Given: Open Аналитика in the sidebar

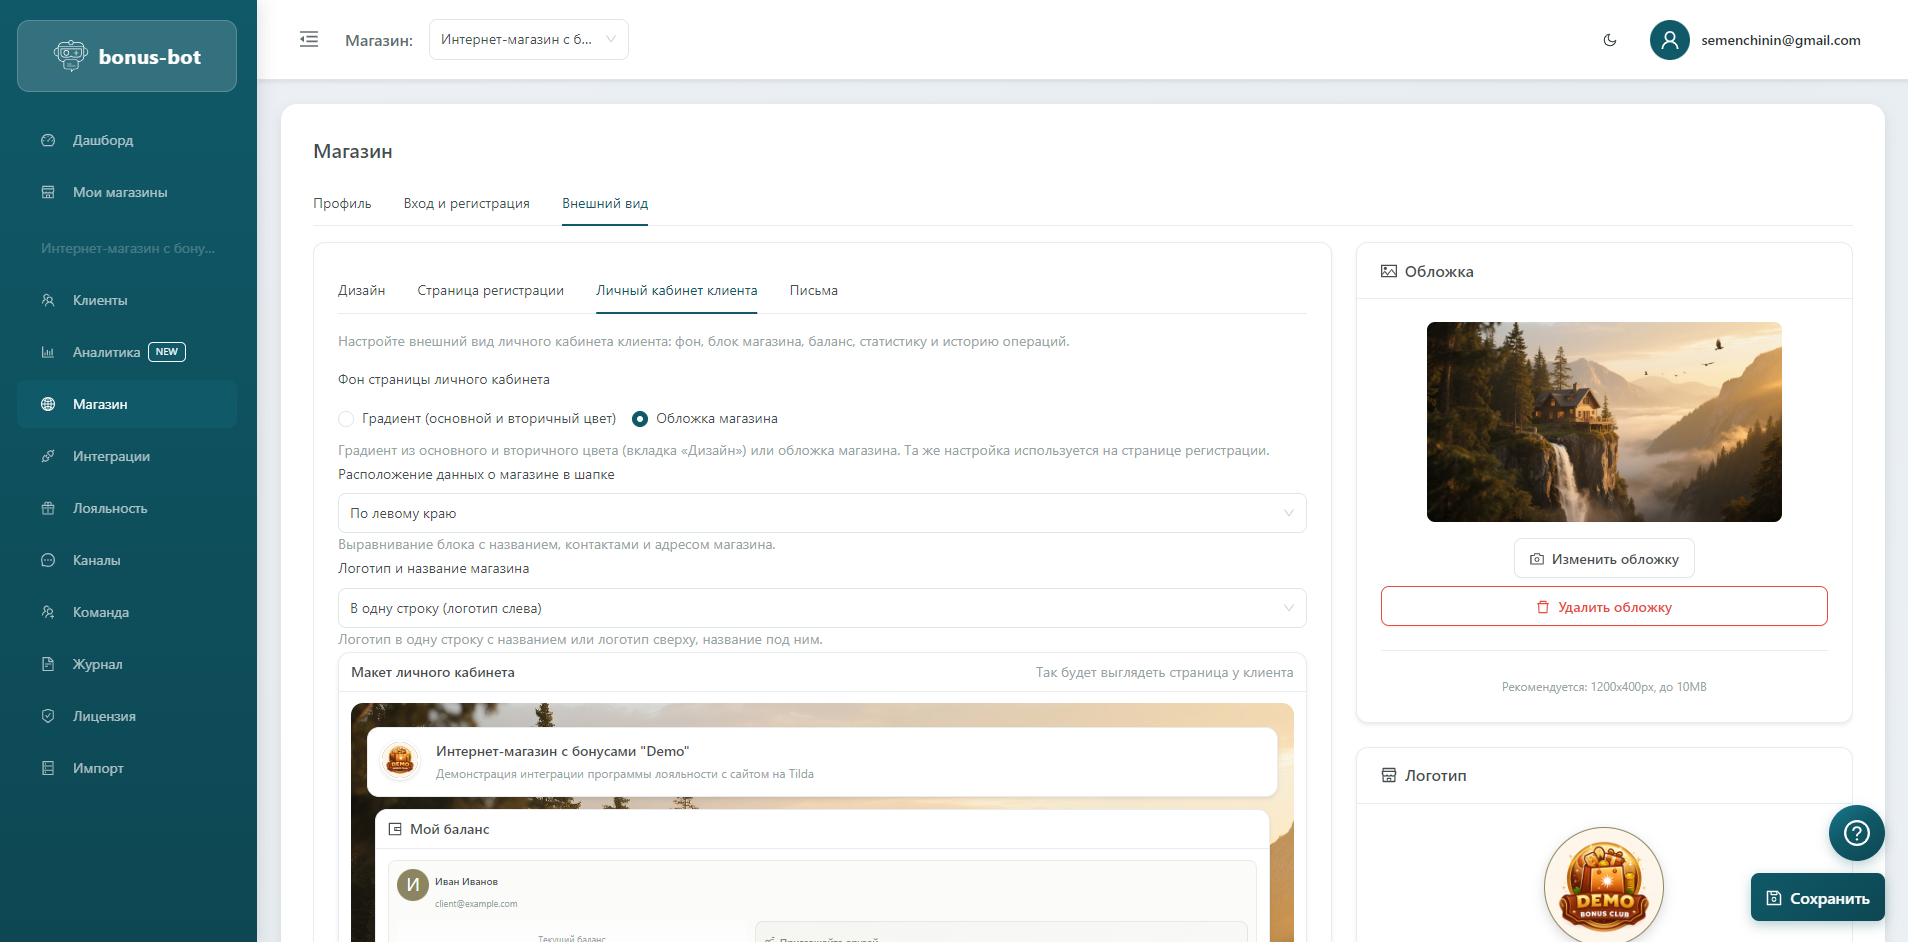Looking at the screenshot, I should point(106,352).
